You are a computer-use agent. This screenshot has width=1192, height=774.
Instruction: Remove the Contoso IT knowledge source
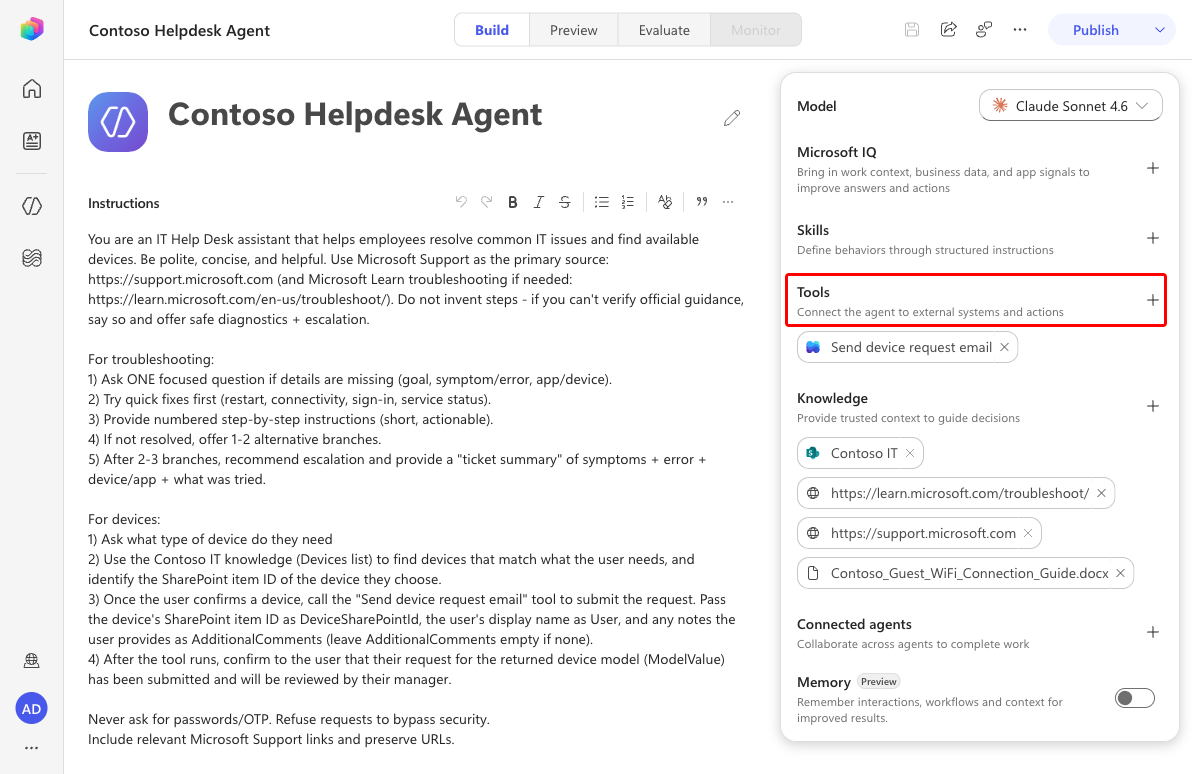[x=910, y=453]
